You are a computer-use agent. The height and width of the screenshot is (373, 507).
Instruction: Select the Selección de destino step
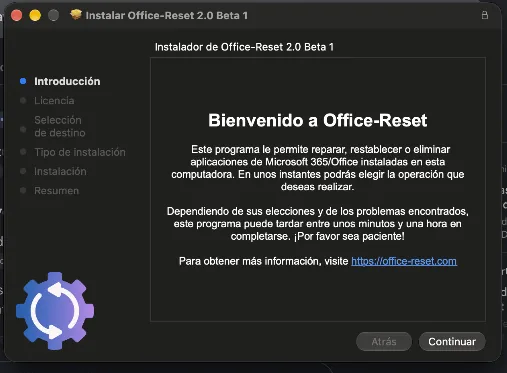pos(60,126)
